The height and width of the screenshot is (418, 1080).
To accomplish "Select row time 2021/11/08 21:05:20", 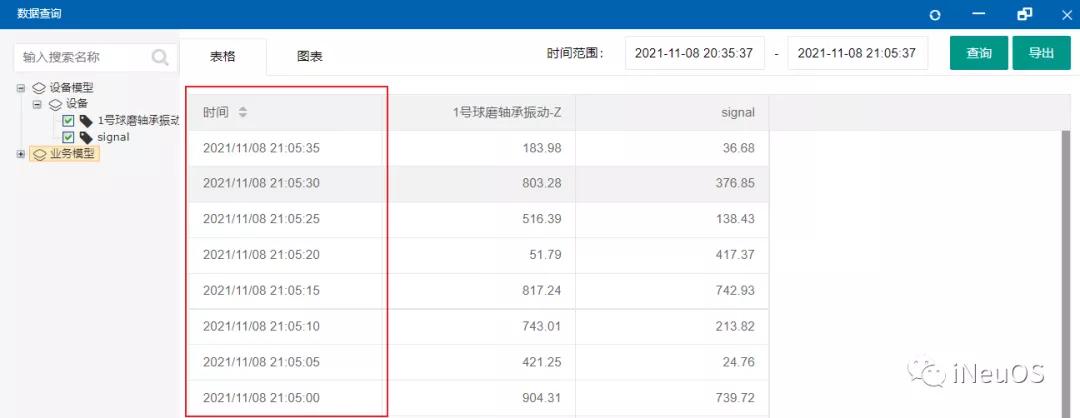I will pyautogui.click(x=261, y=255).
